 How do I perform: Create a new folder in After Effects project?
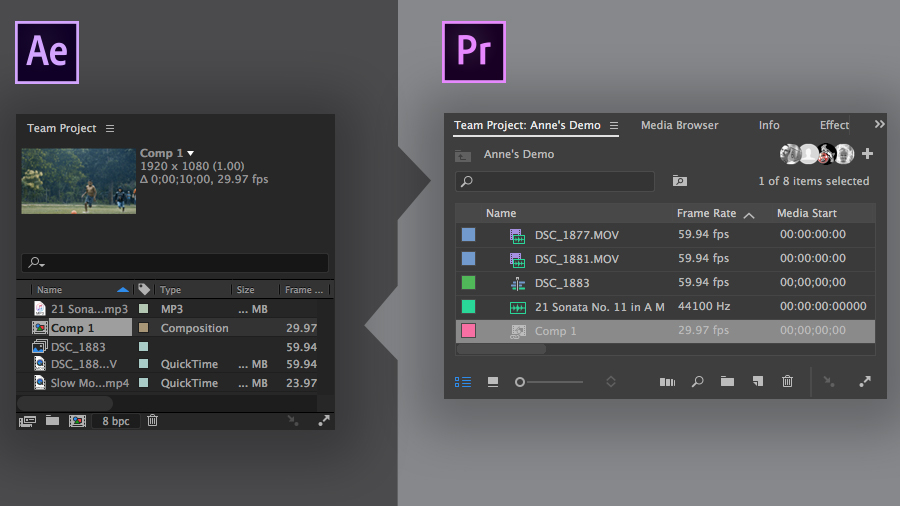(x=52, y=421)
